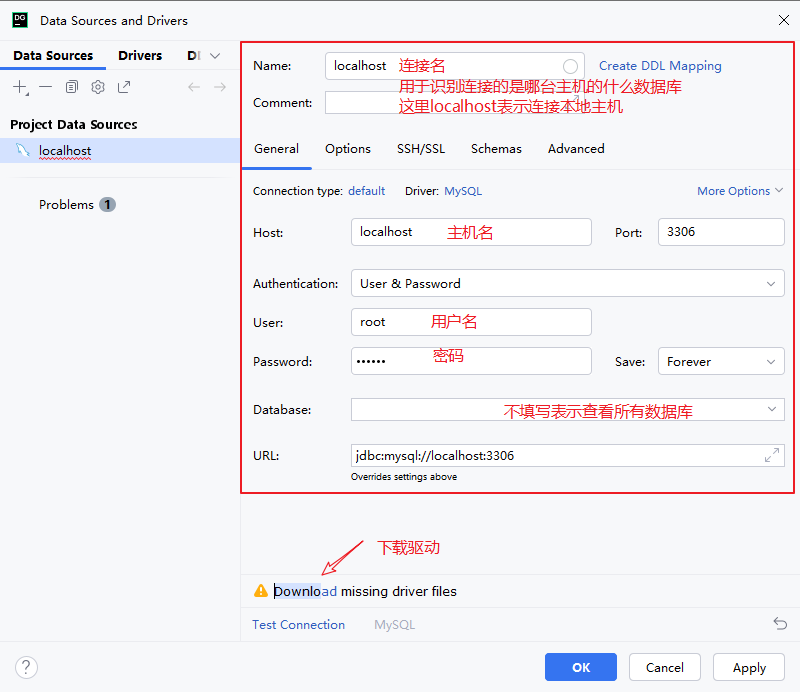Screen dimensions: 800x692
Task: Open the Database dropdown list
Action: tap(772, 409)
